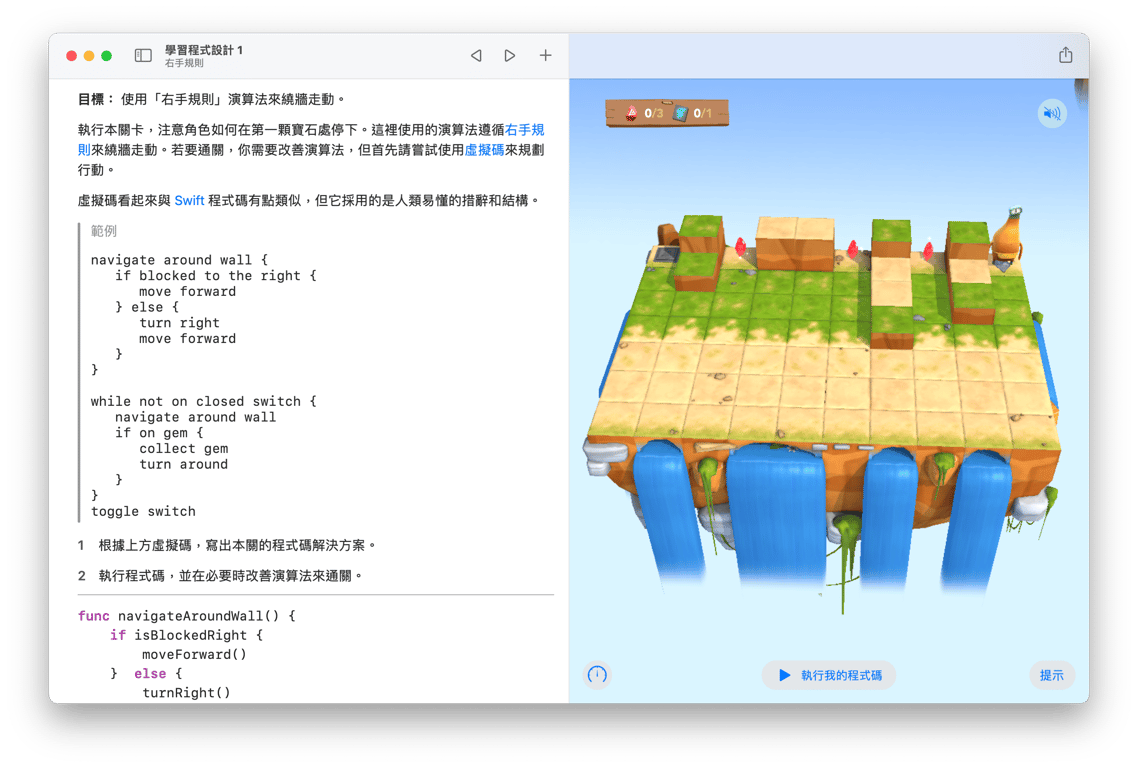1138x768 pixels.
Task: Click pseudocode 'navigate around wall {' header
Action: pyautogui.click(x=179, y=260)
